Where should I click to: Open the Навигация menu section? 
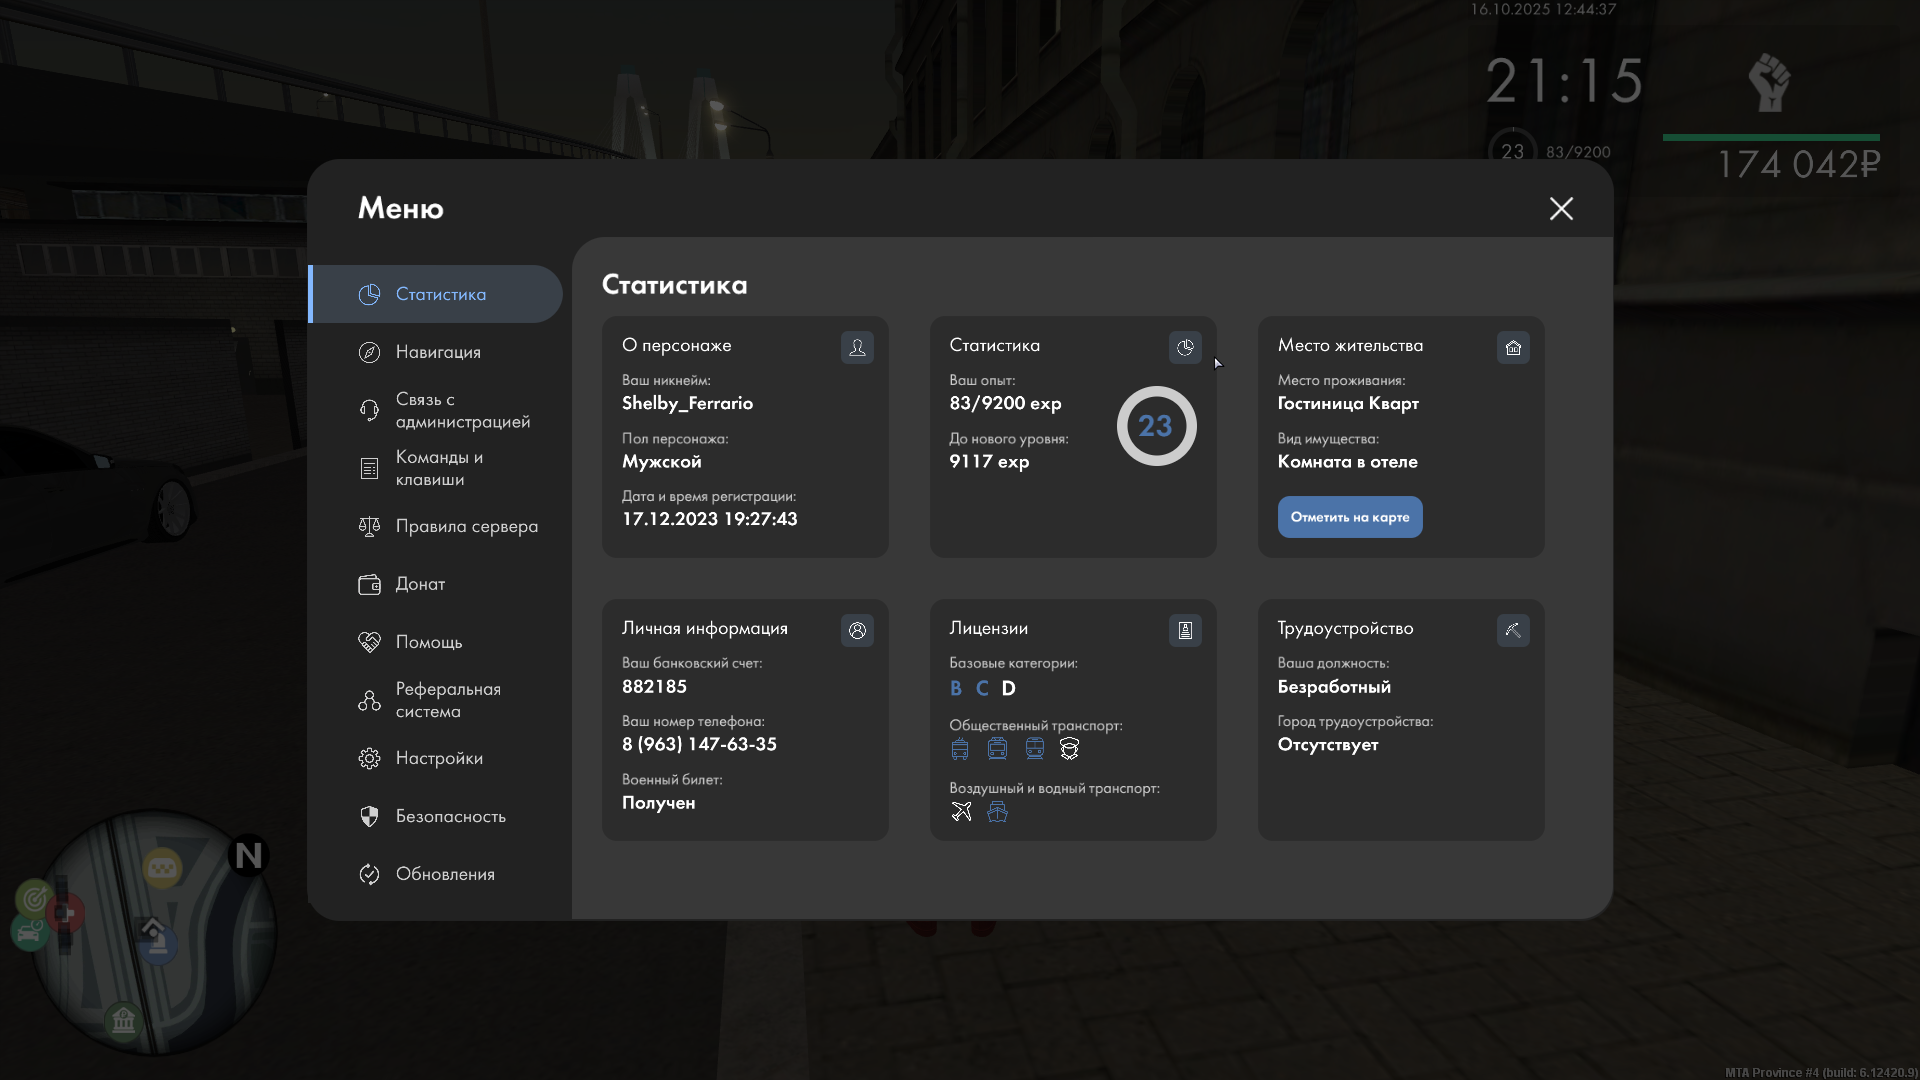click(437, 352)
